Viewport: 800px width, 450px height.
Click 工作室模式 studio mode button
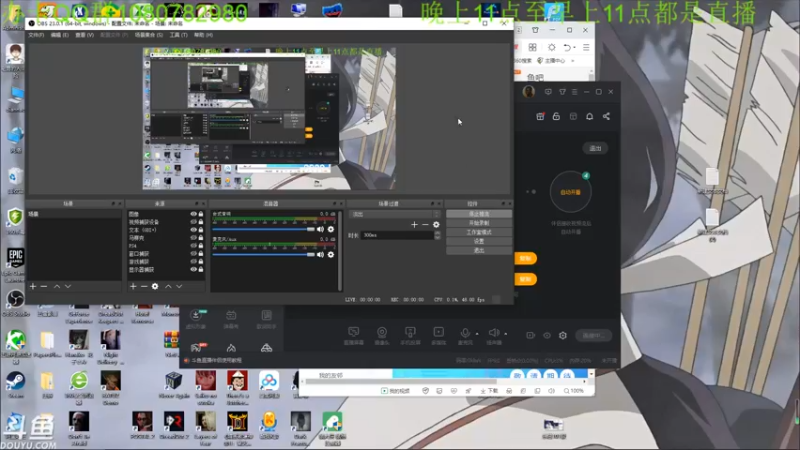point(479,233)
